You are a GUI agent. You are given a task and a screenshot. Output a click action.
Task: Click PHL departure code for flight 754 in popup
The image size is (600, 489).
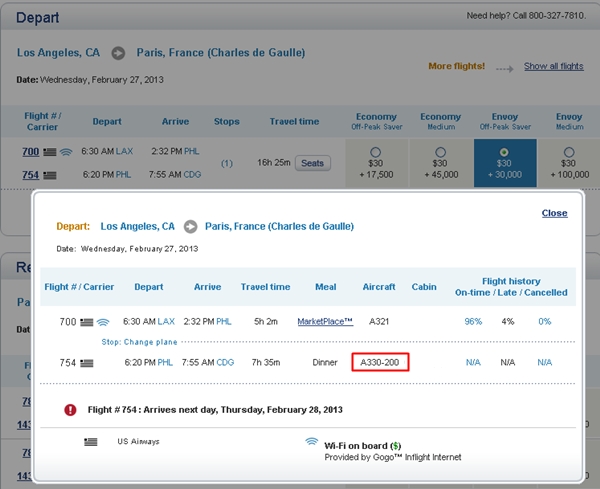pos(165,362)
